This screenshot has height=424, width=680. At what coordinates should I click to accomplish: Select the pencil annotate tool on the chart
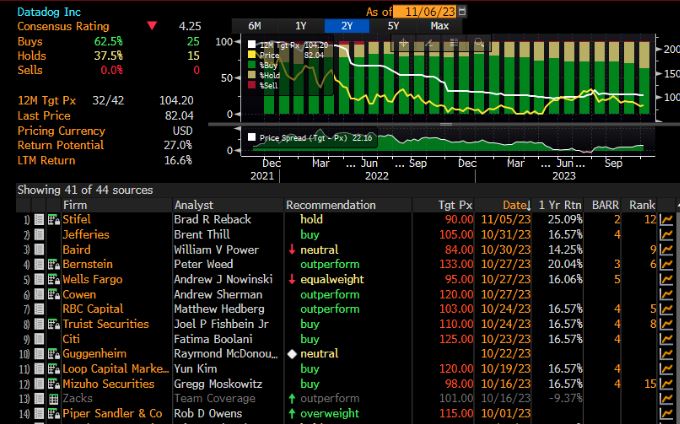coord(428,42)
